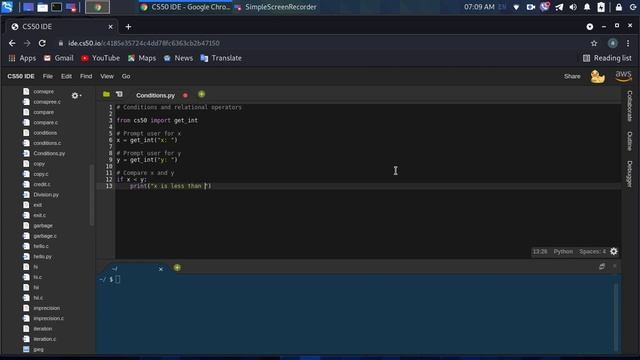Viewport: 640px width, 360px height.
Task: Open the Gmail bookmark
Action: point(59,58)
